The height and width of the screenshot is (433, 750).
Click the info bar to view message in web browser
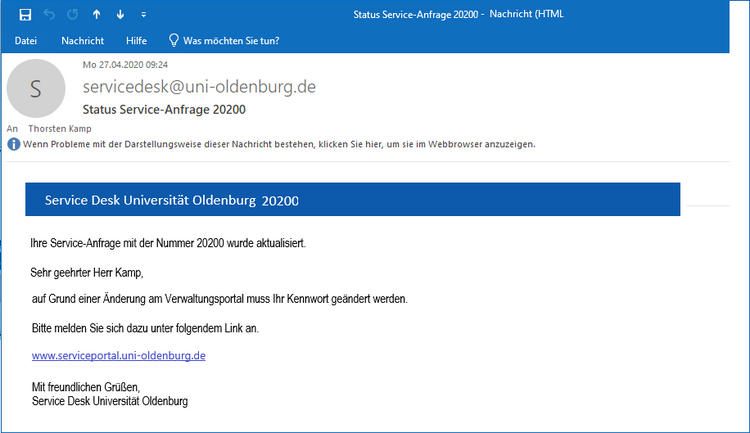click(279, 144)
